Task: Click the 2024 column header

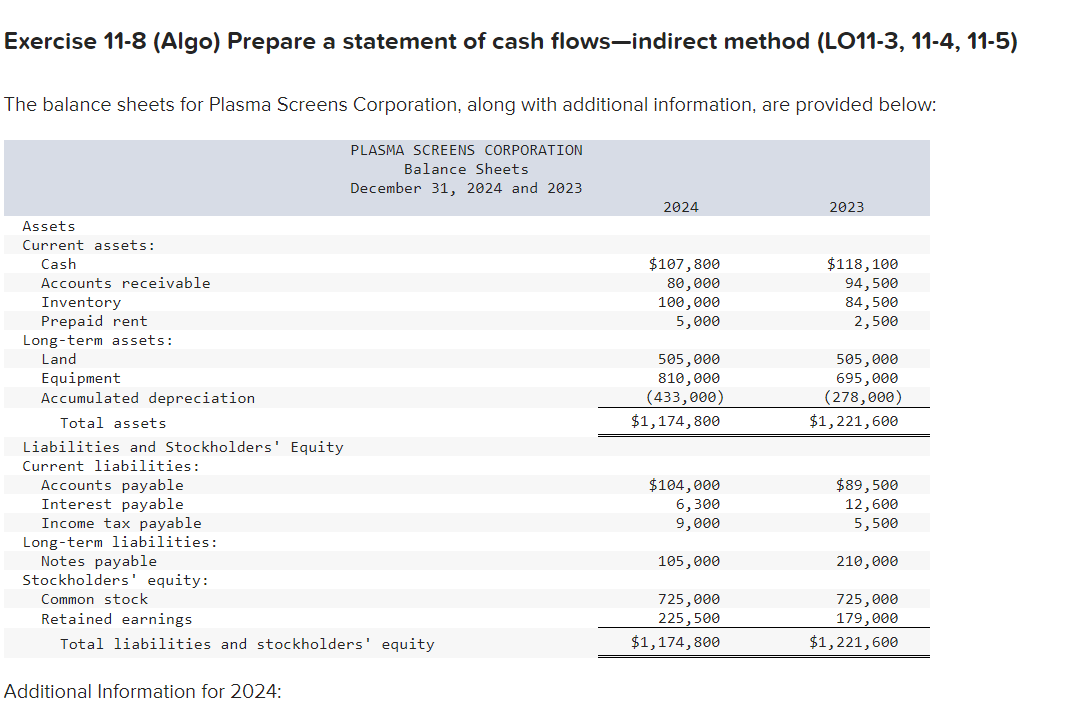Action: coord(681,207)
